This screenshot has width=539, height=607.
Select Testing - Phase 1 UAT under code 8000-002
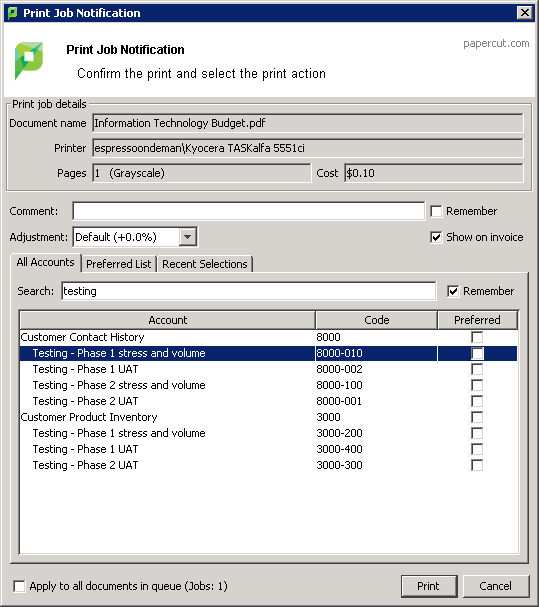[268, 369]
